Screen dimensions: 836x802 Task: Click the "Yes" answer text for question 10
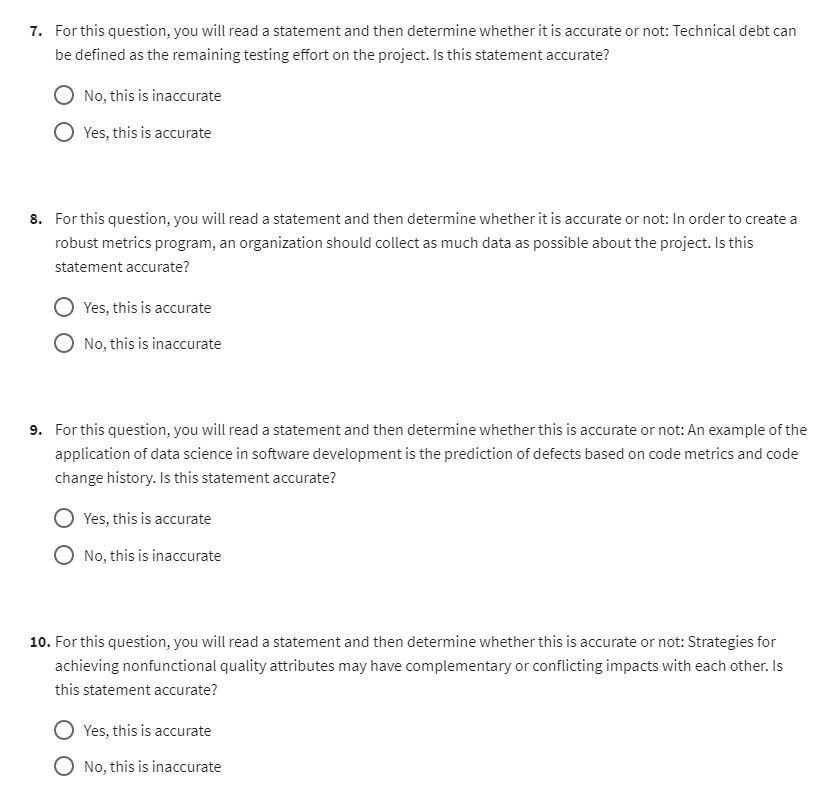click(x=143, y=730)
